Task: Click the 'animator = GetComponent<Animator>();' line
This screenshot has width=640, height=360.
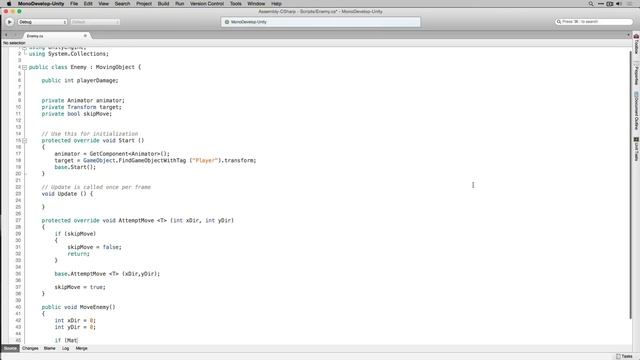Action: pos(112,154)
